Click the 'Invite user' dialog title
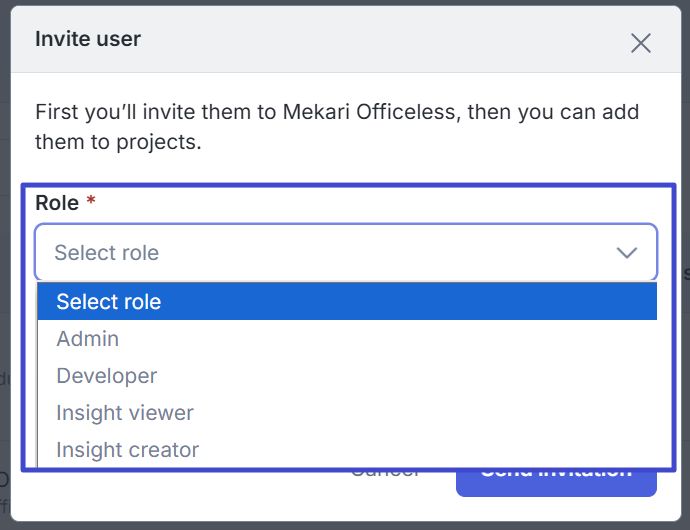 pyautogui.click(x=88, y=40)
